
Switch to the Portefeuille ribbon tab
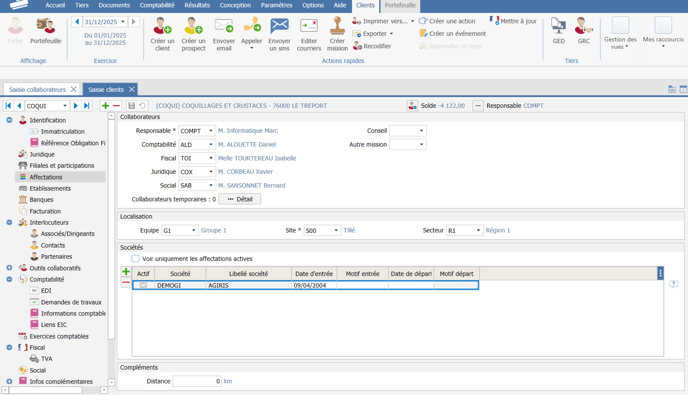click(400, 5)
